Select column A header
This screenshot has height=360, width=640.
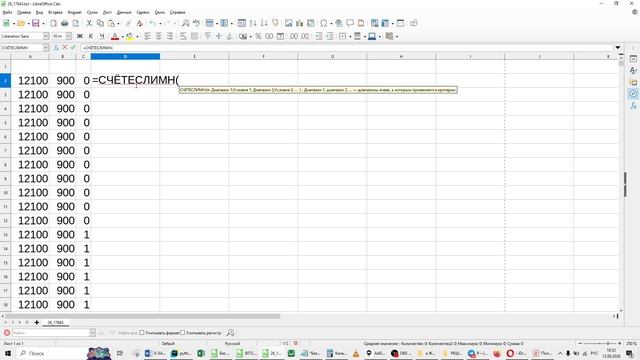coord(30,56)
